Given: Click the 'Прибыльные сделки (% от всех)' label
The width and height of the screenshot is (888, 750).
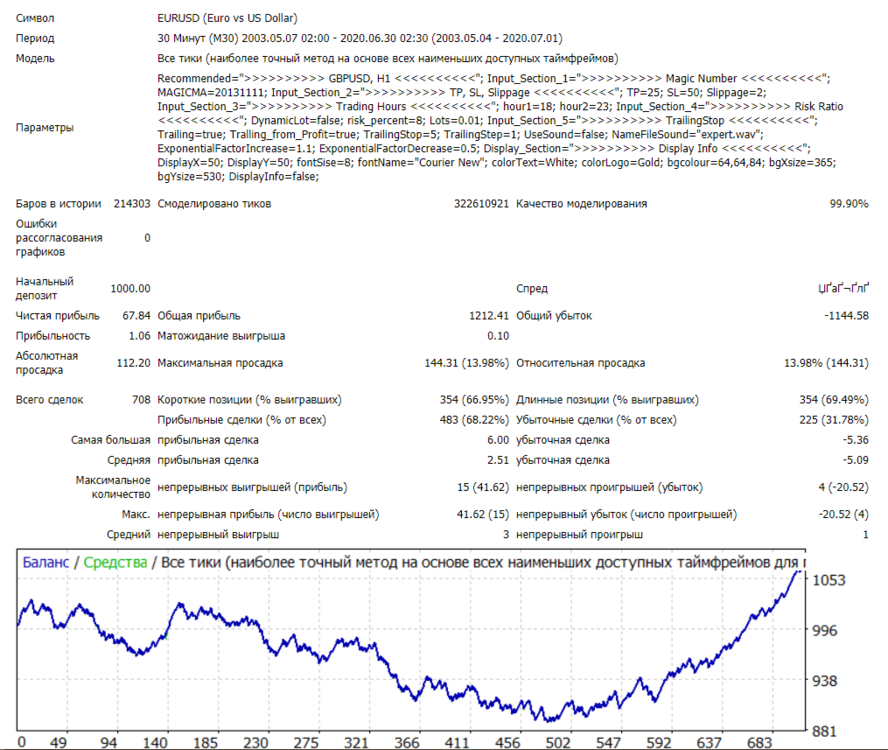Looking at the screenshot, I should [x=242, y=420].
